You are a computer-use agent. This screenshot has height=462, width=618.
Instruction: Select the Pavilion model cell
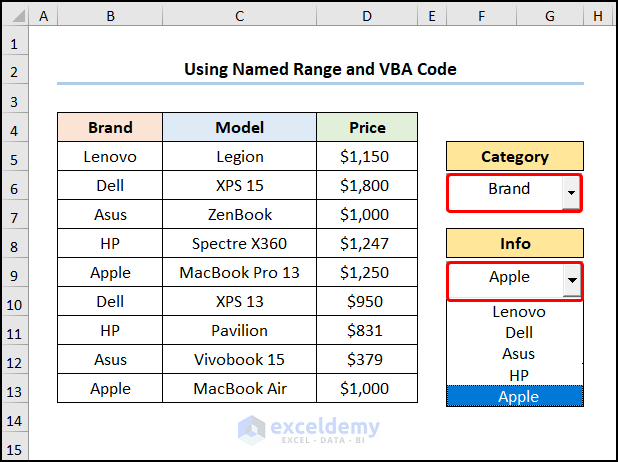click(239, 330)
